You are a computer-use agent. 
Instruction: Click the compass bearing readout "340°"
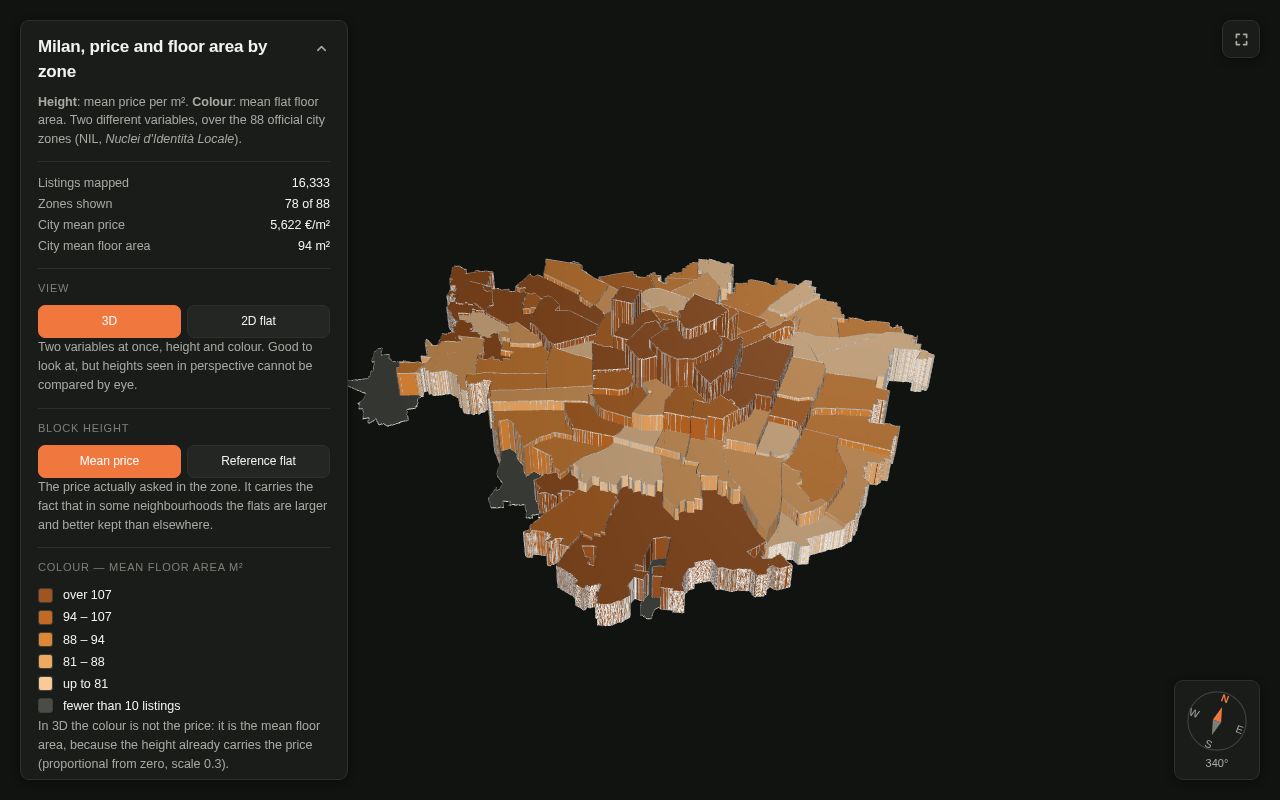point(1217,763)
